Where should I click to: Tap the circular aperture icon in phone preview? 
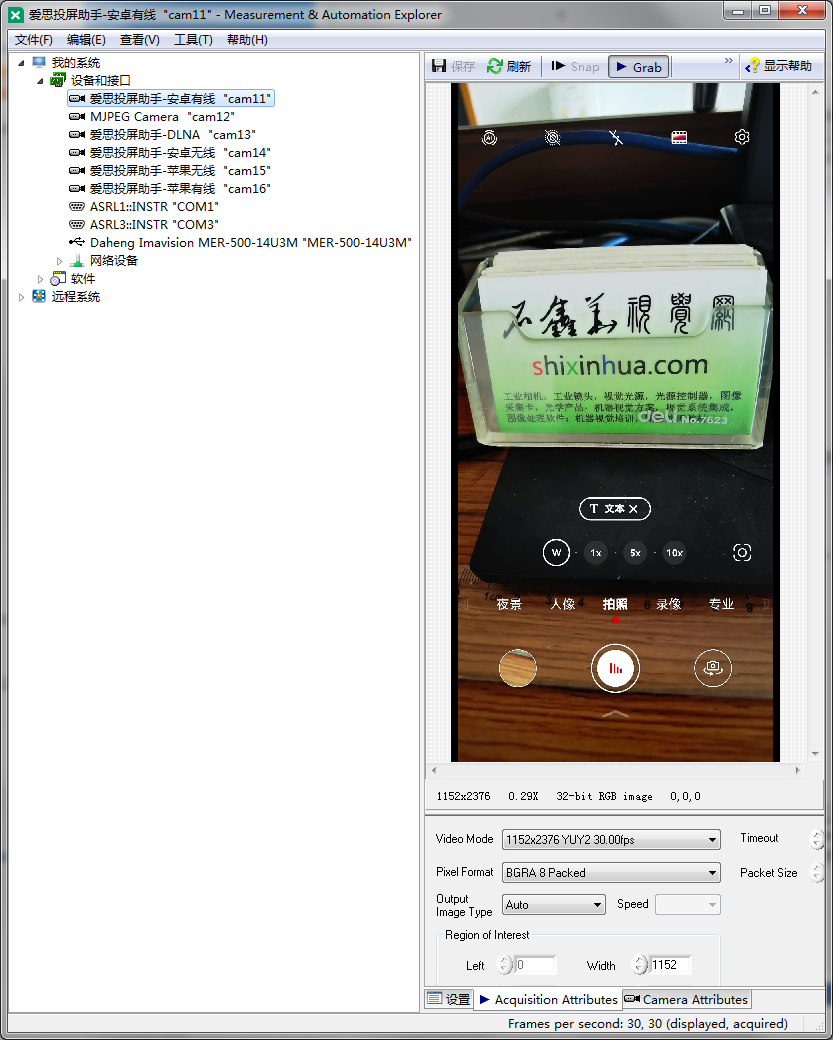(x=552, y=137)
